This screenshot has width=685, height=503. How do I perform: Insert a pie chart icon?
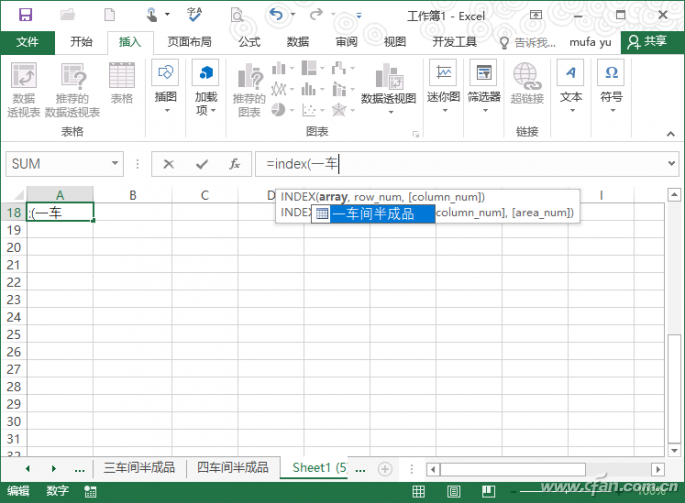coord(279,109)
